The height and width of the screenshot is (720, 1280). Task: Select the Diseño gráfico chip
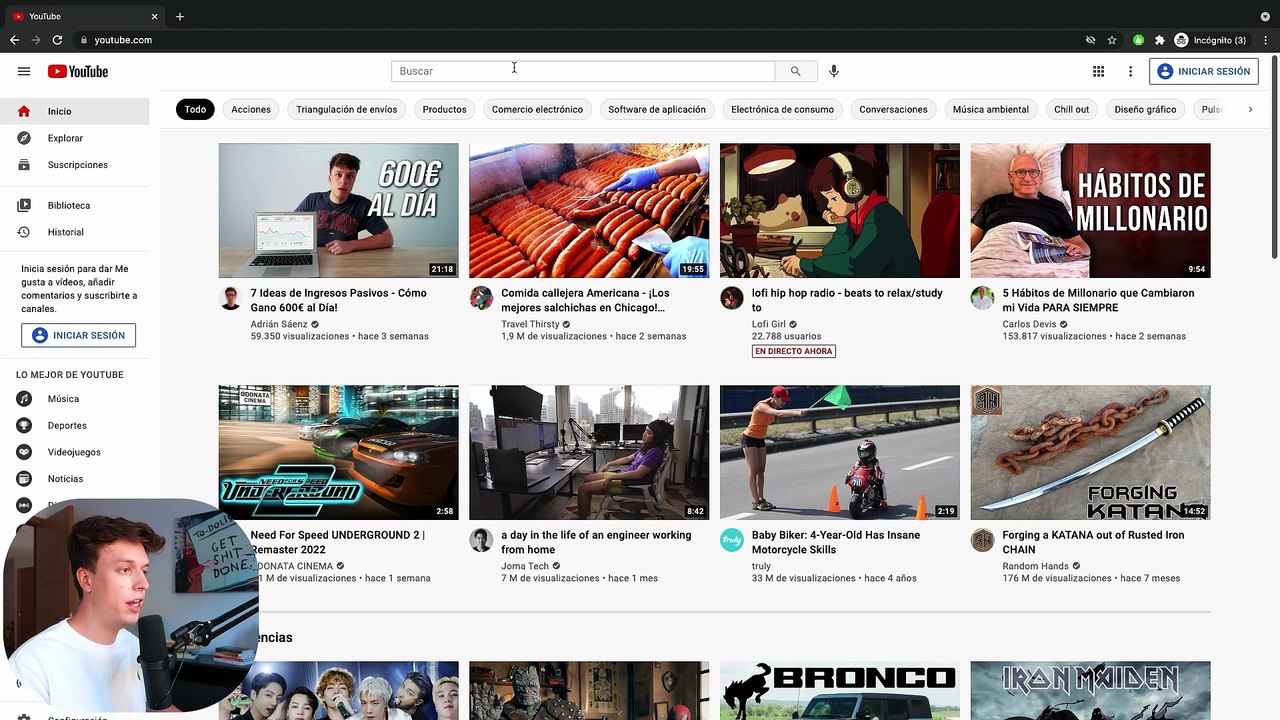pos(1145,109)
